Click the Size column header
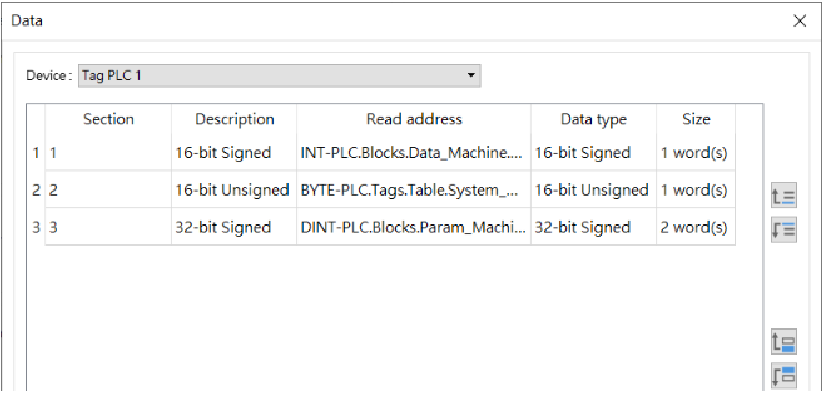This screenshot has width=826, height=396. 696,120
